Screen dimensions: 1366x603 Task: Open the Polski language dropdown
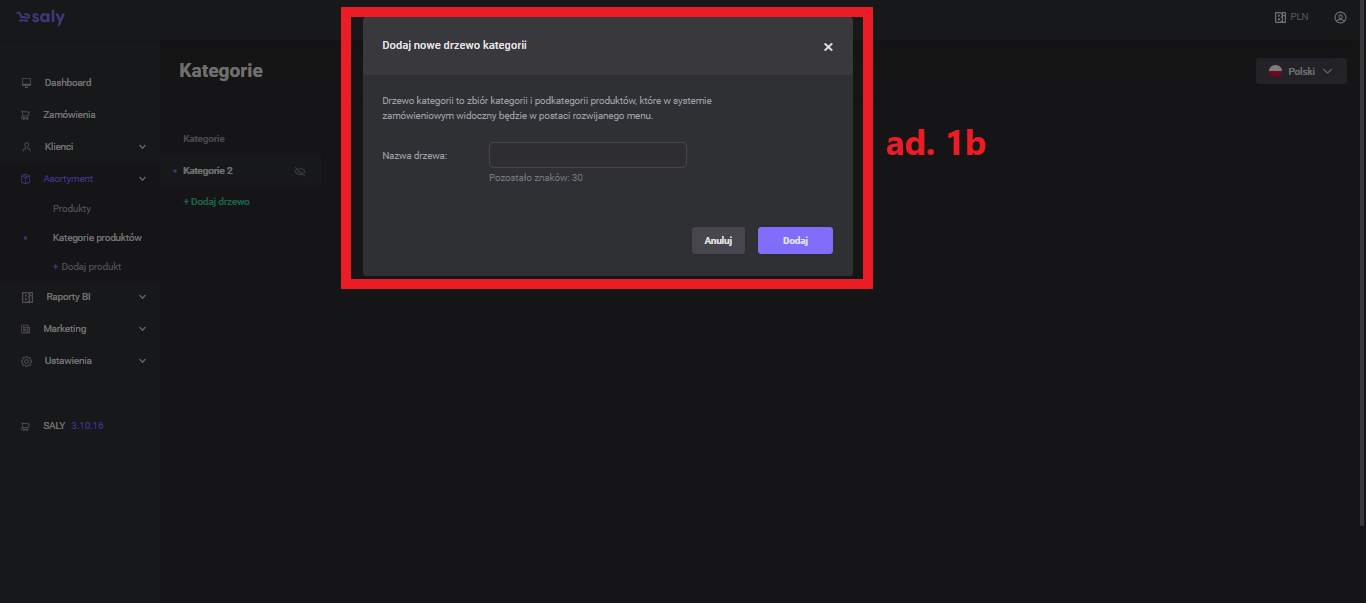tap(1301, 71)
